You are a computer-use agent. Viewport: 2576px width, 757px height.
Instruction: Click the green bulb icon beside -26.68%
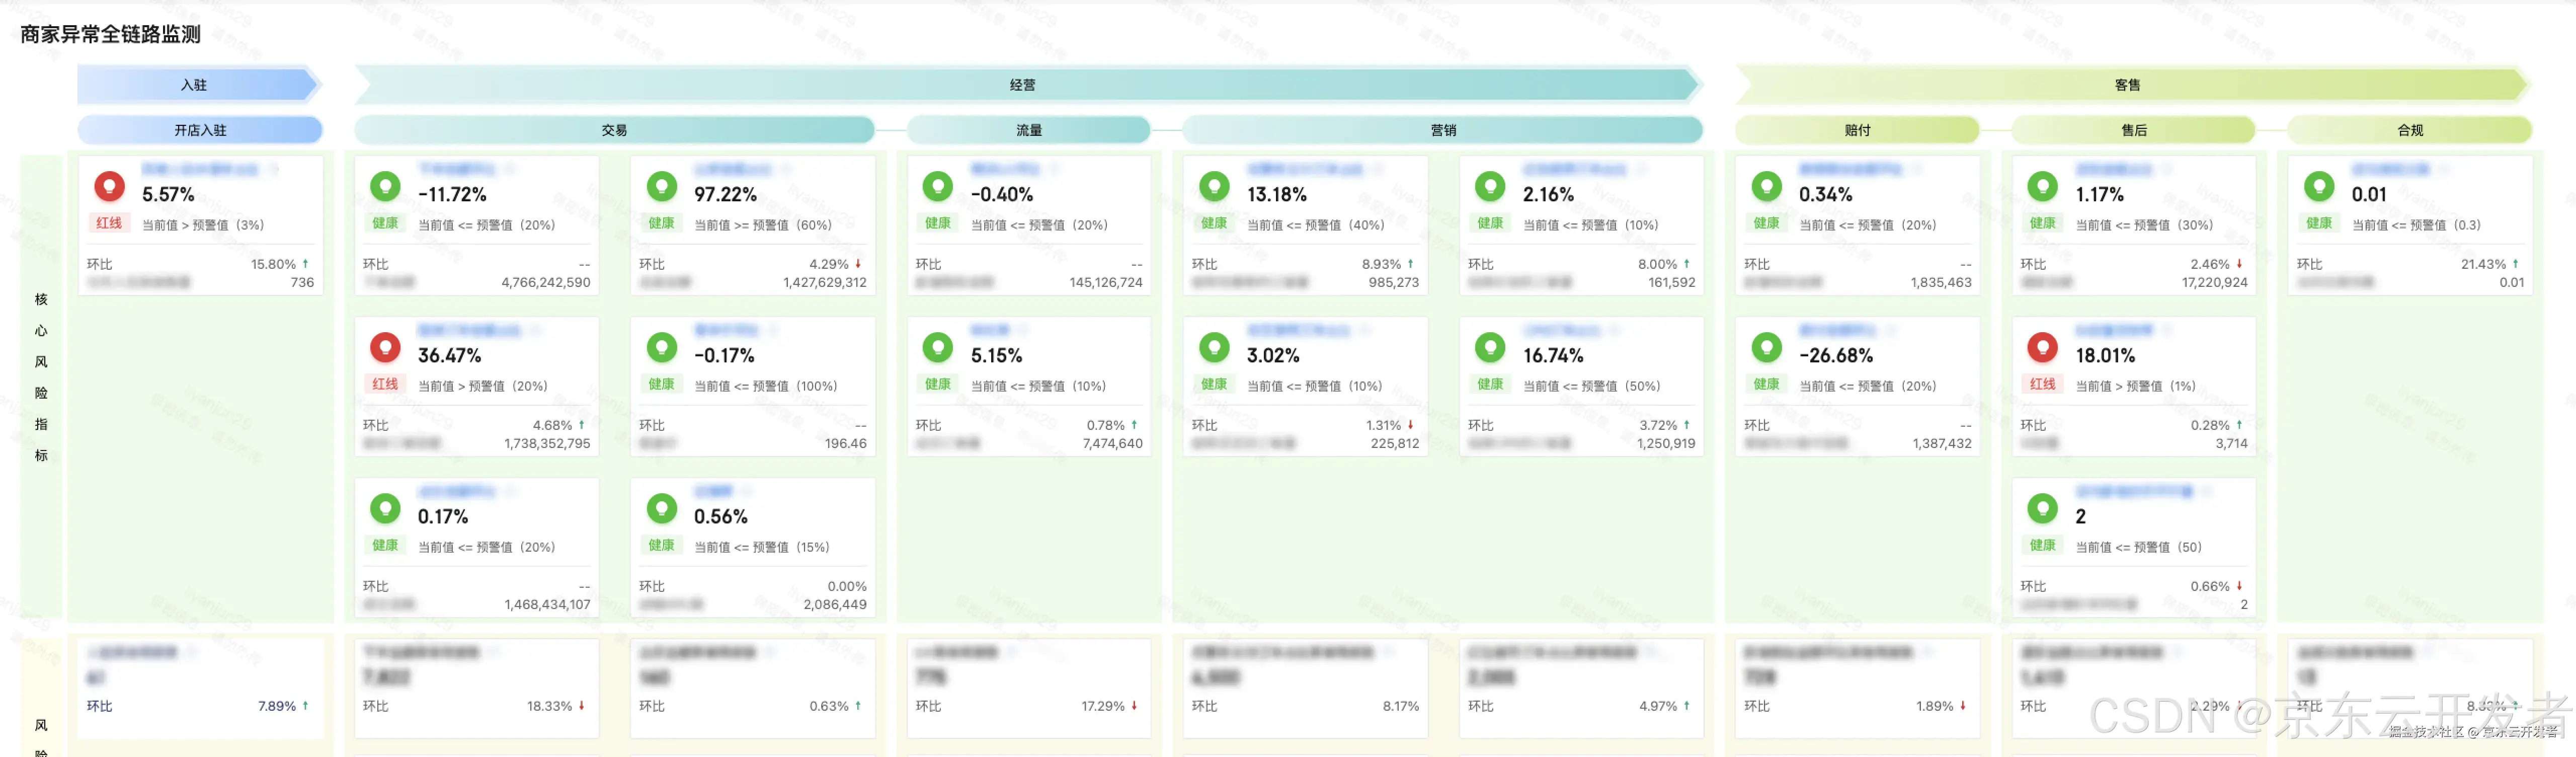coord(1766,347)
